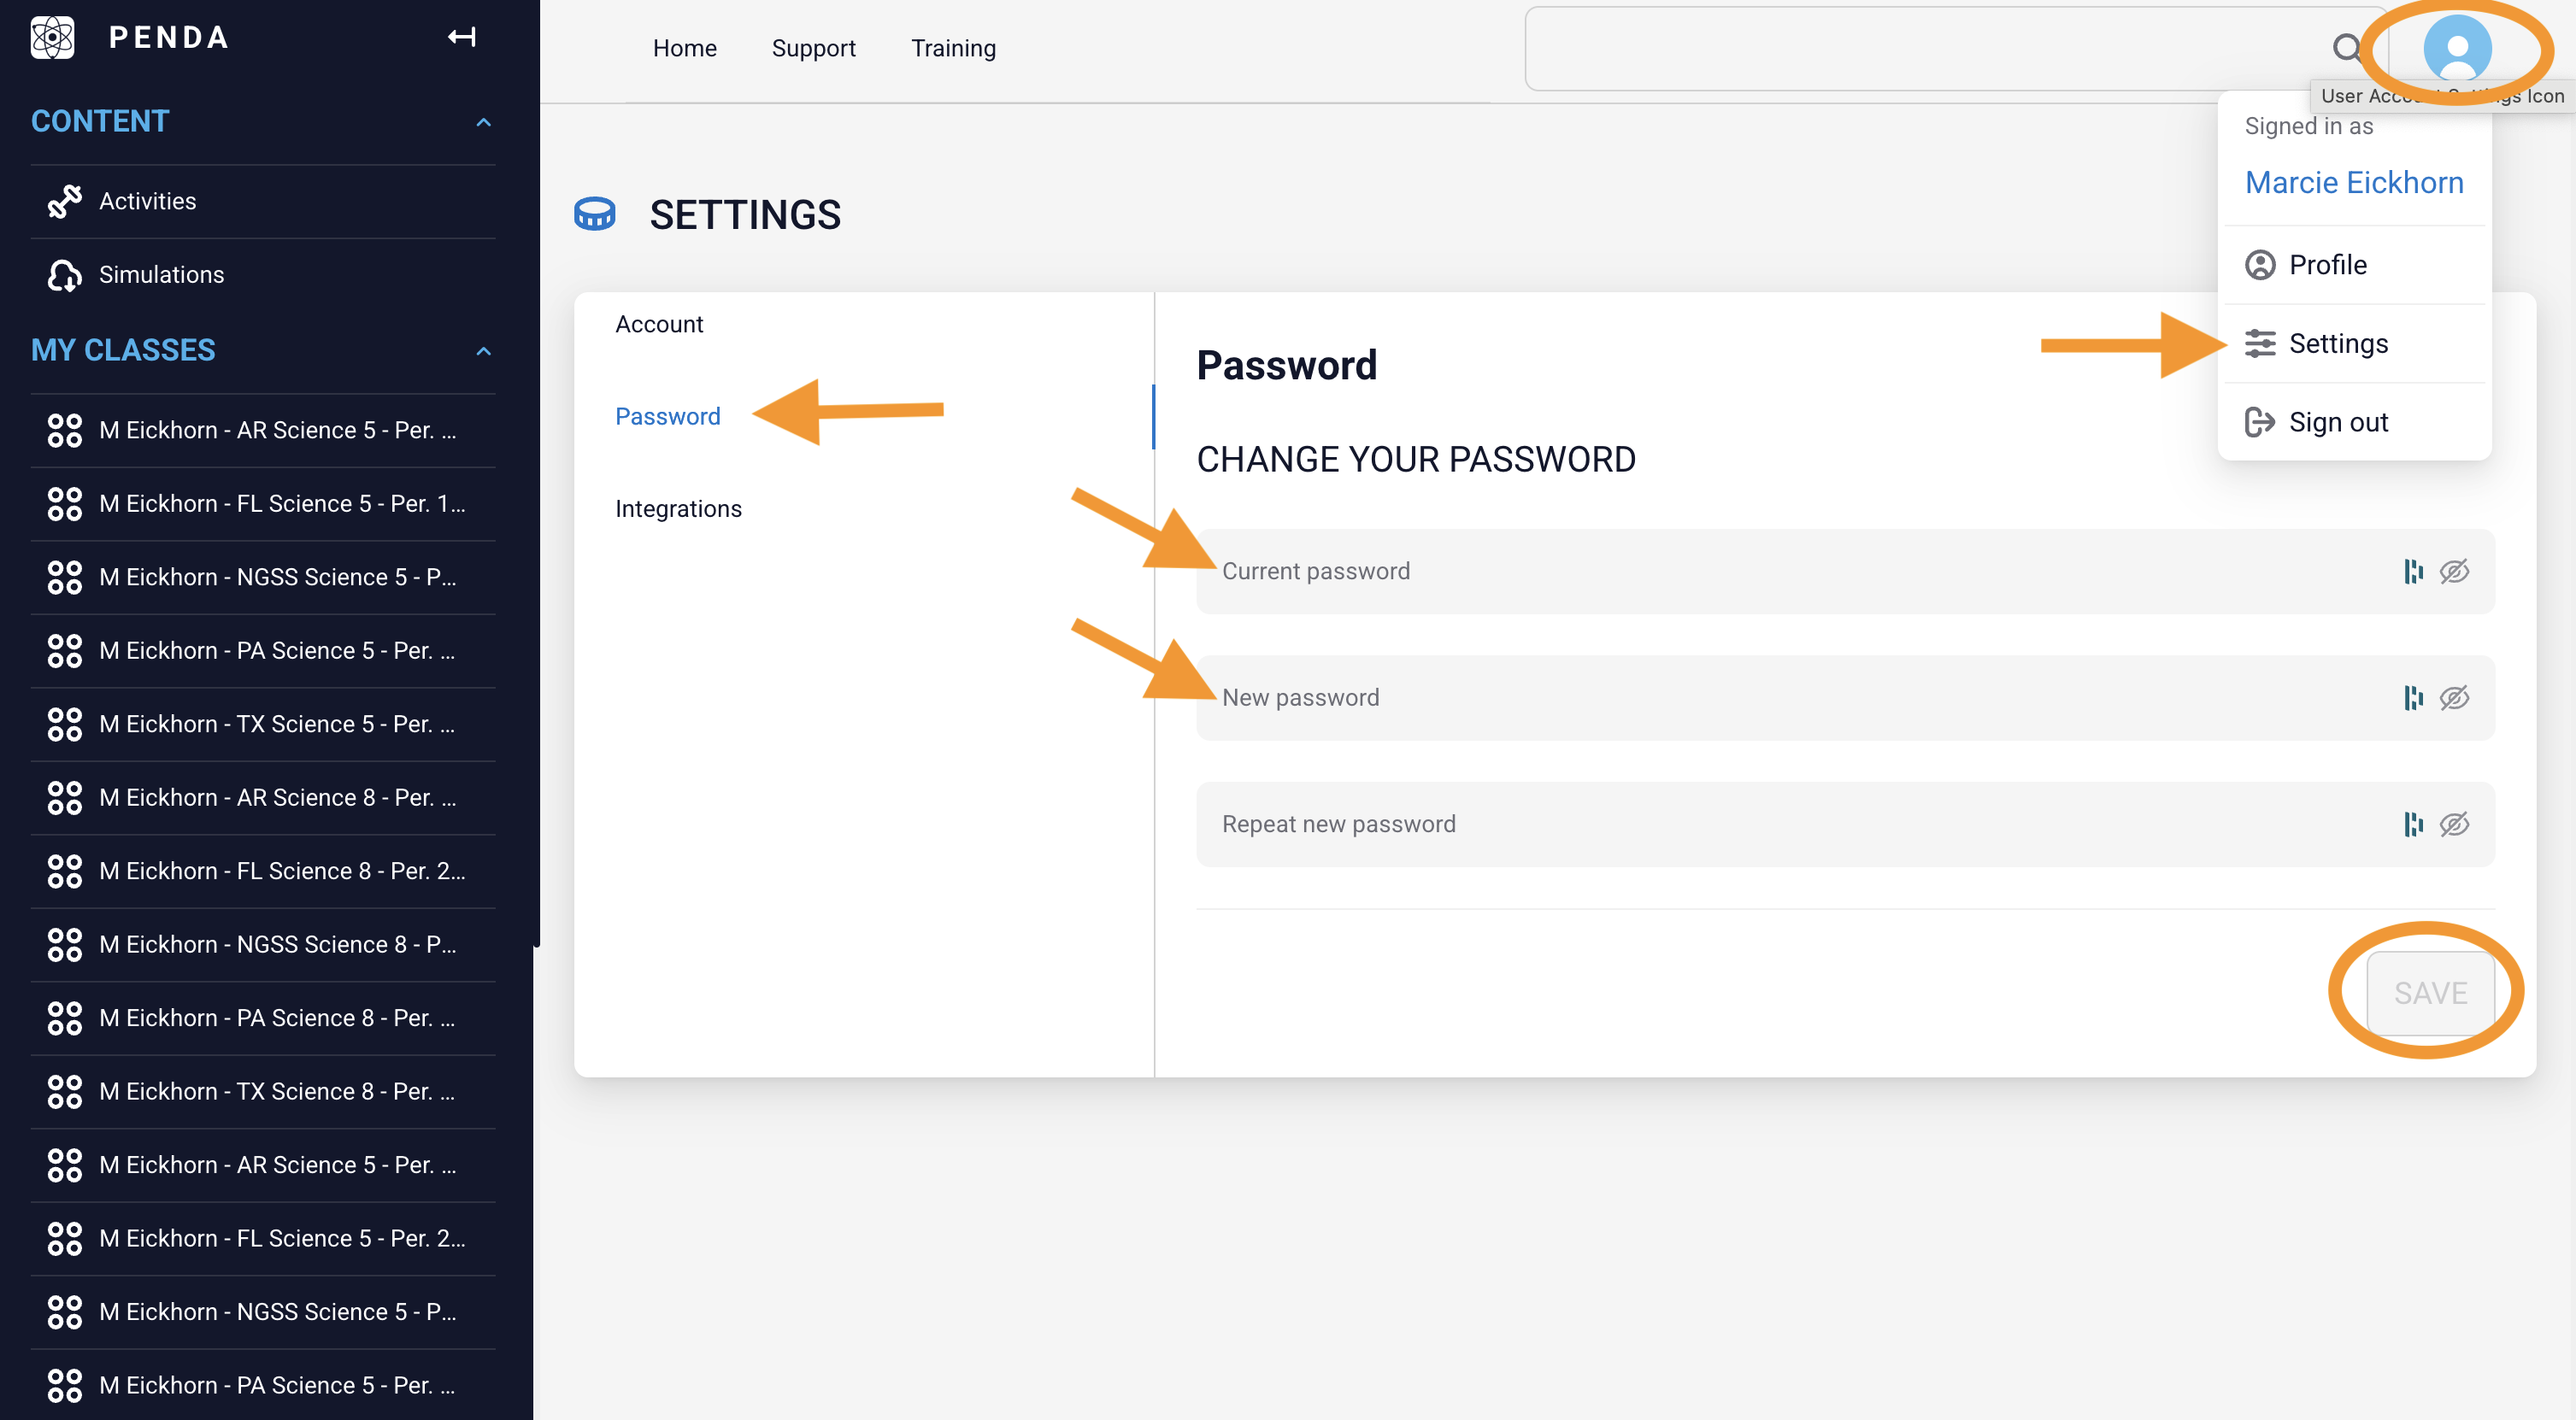Reveal the Repeat new password entry

(2455, 824)
